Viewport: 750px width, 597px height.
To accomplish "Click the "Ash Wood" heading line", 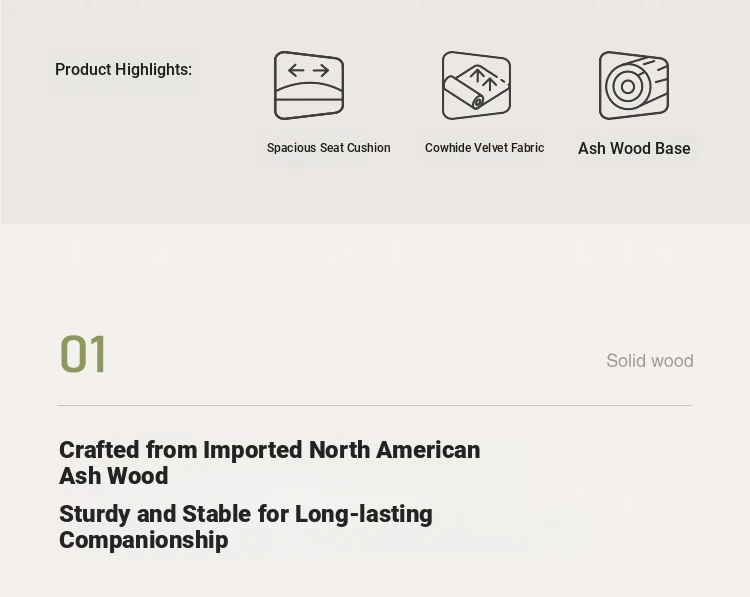I will click(114, 476).
